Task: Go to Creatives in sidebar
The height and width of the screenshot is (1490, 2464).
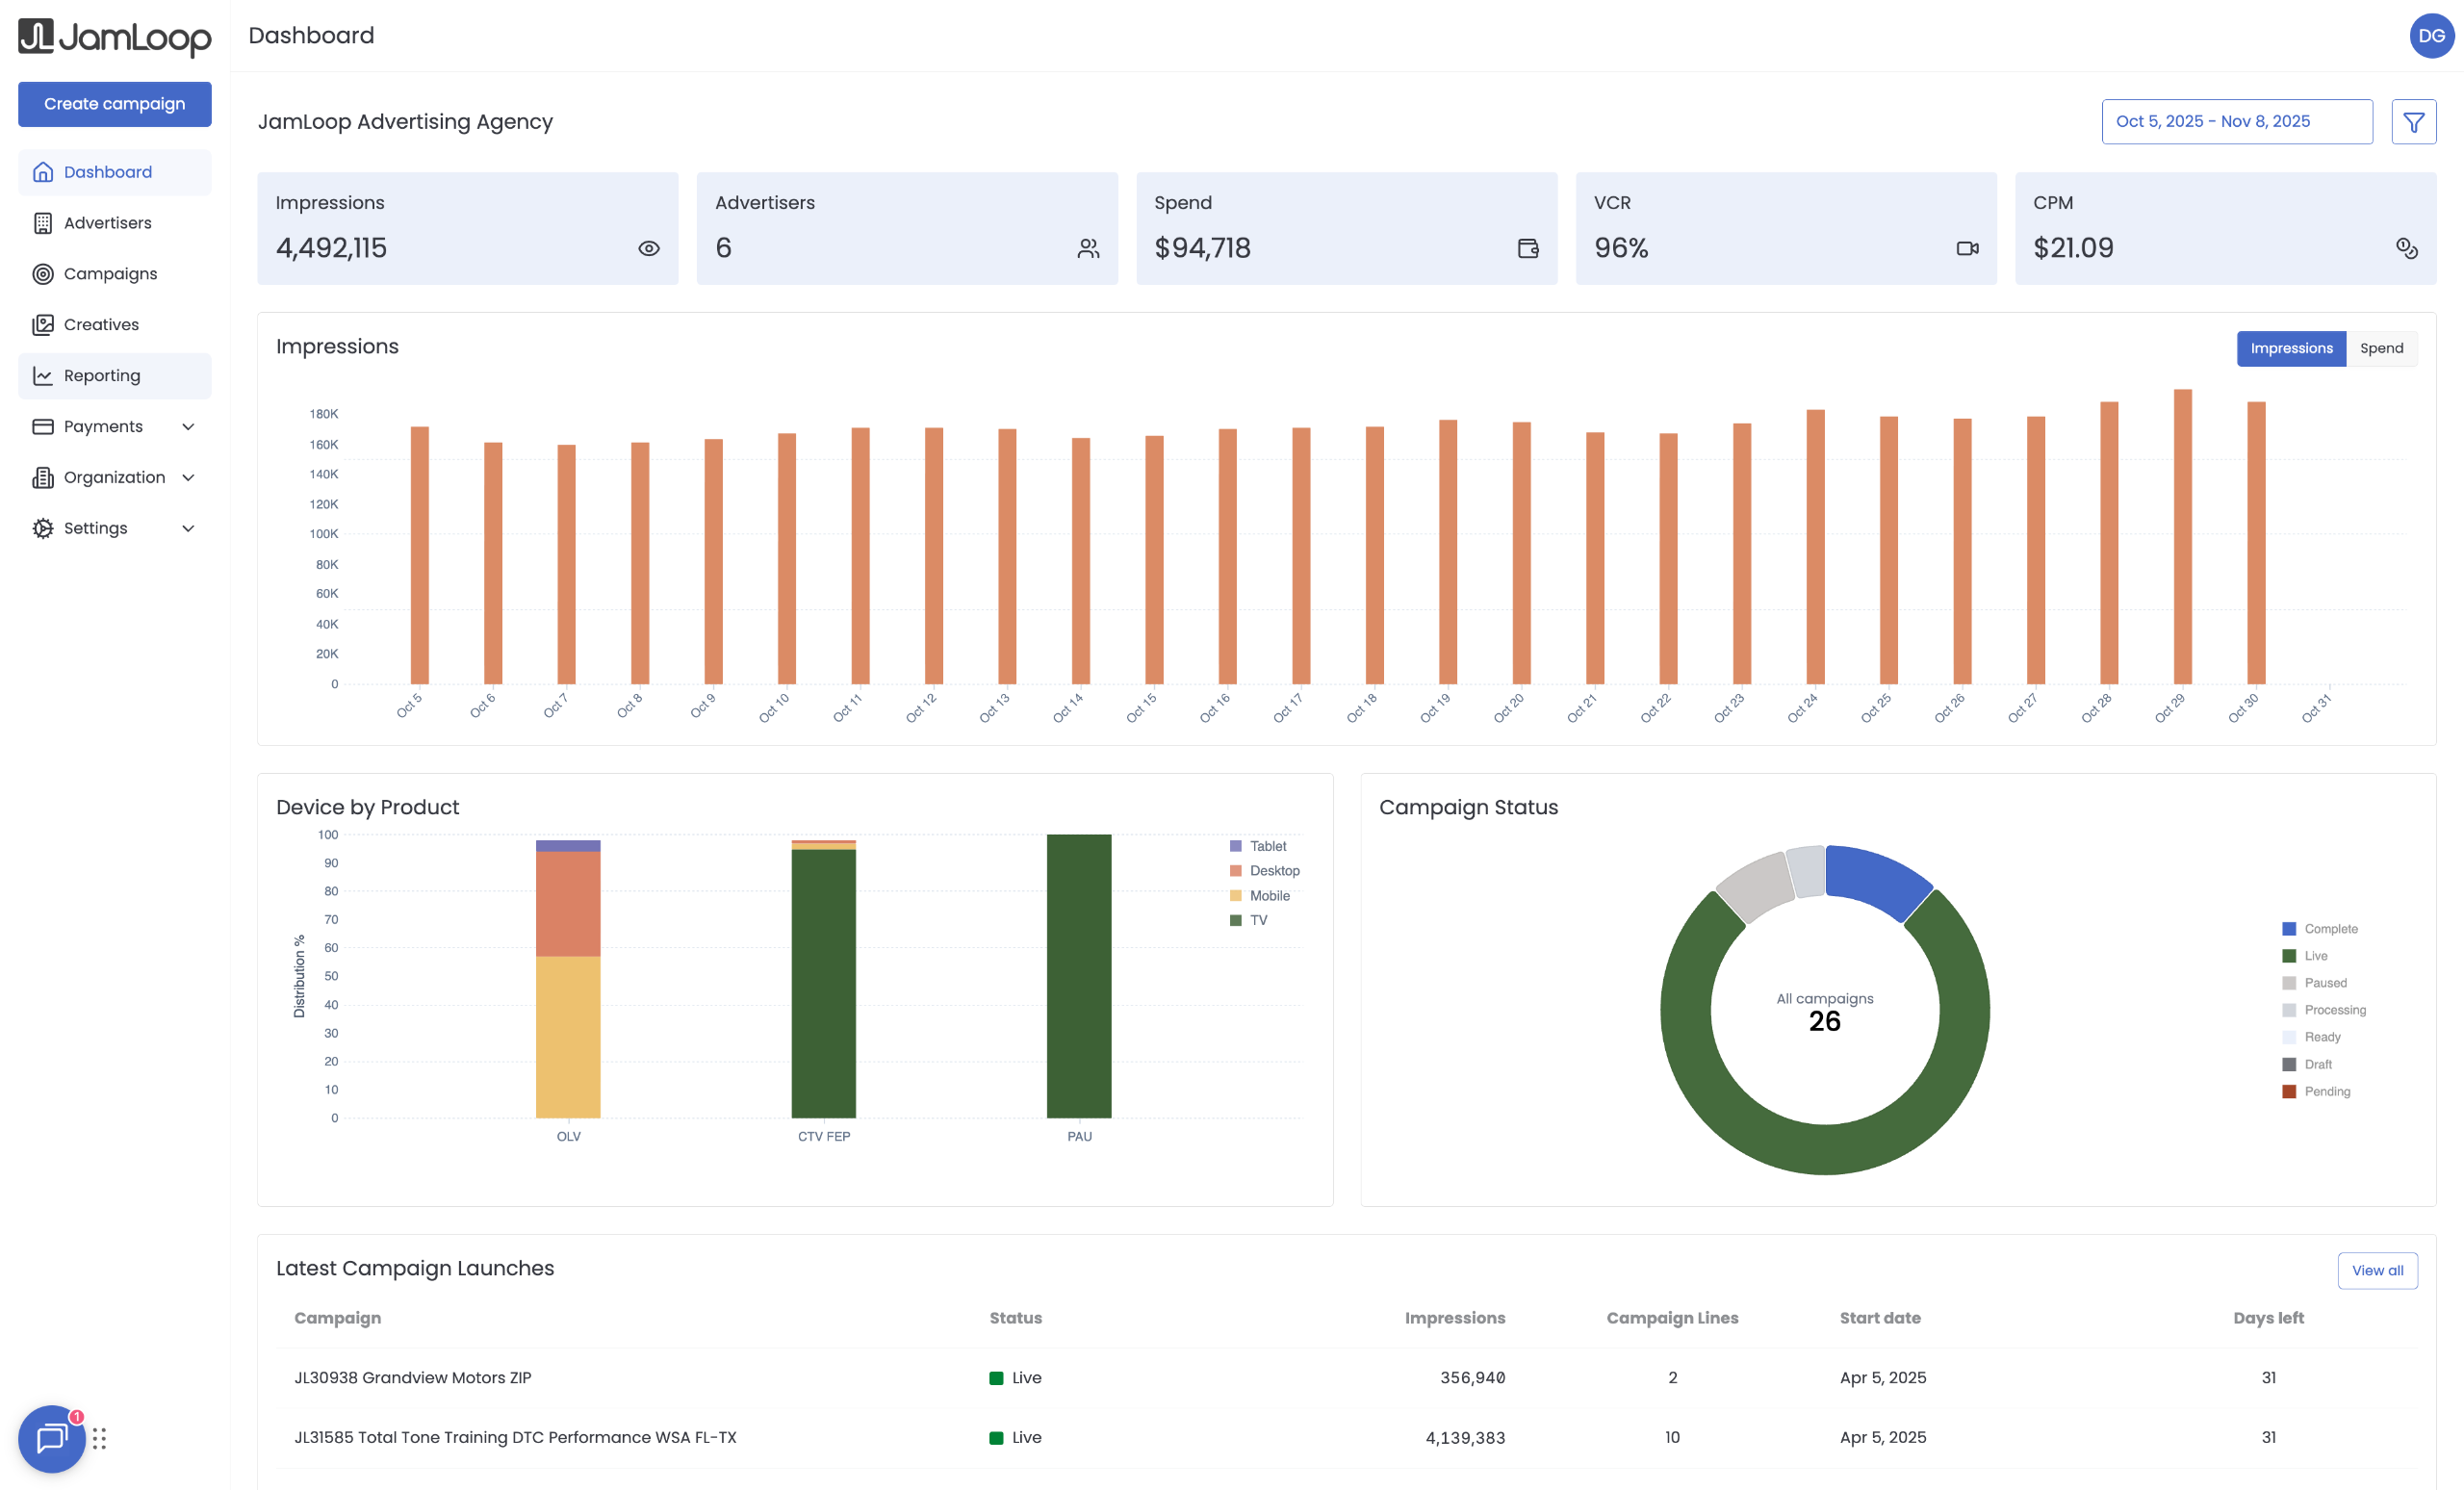Action: tap(101, 325)
